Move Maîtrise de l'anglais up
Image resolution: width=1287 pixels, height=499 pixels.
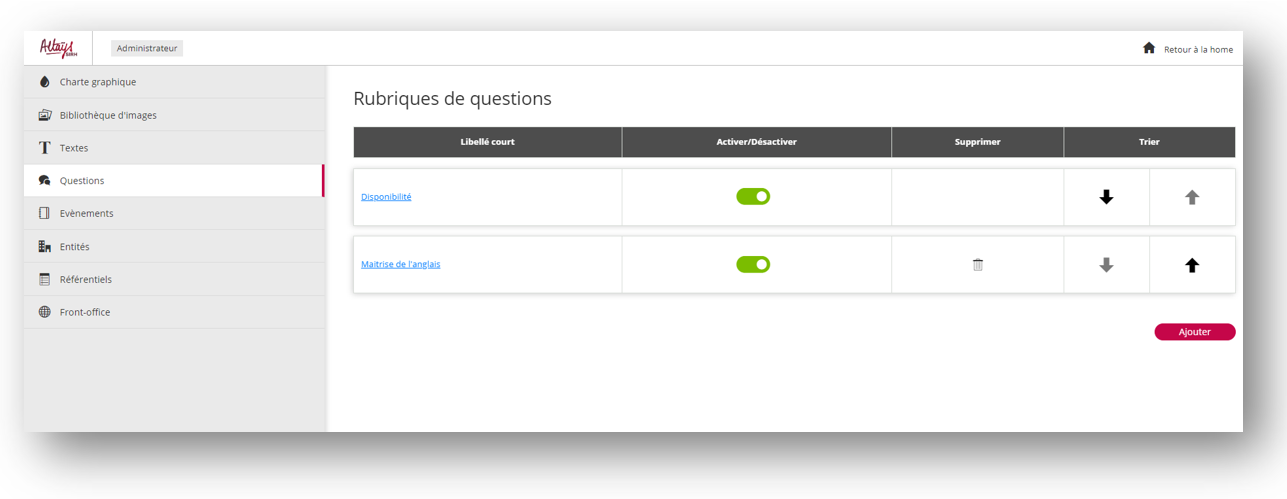1192,265
